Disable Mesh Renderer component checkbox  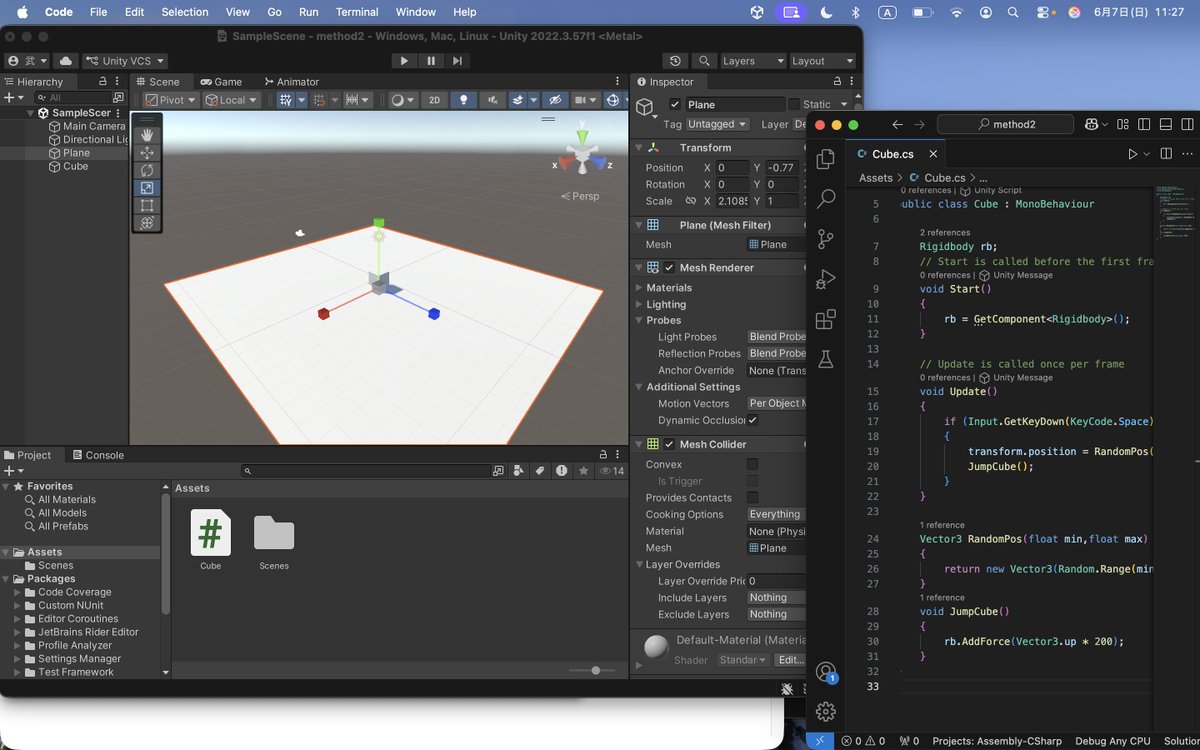[x=669, y=268]
